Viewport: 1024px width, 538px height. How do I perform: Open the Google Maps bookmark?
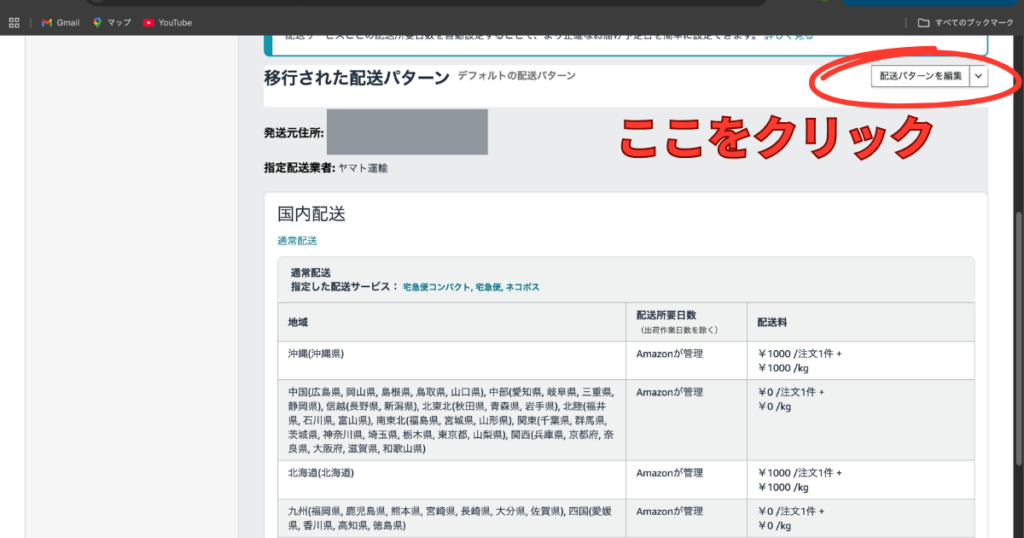[98, 22]
